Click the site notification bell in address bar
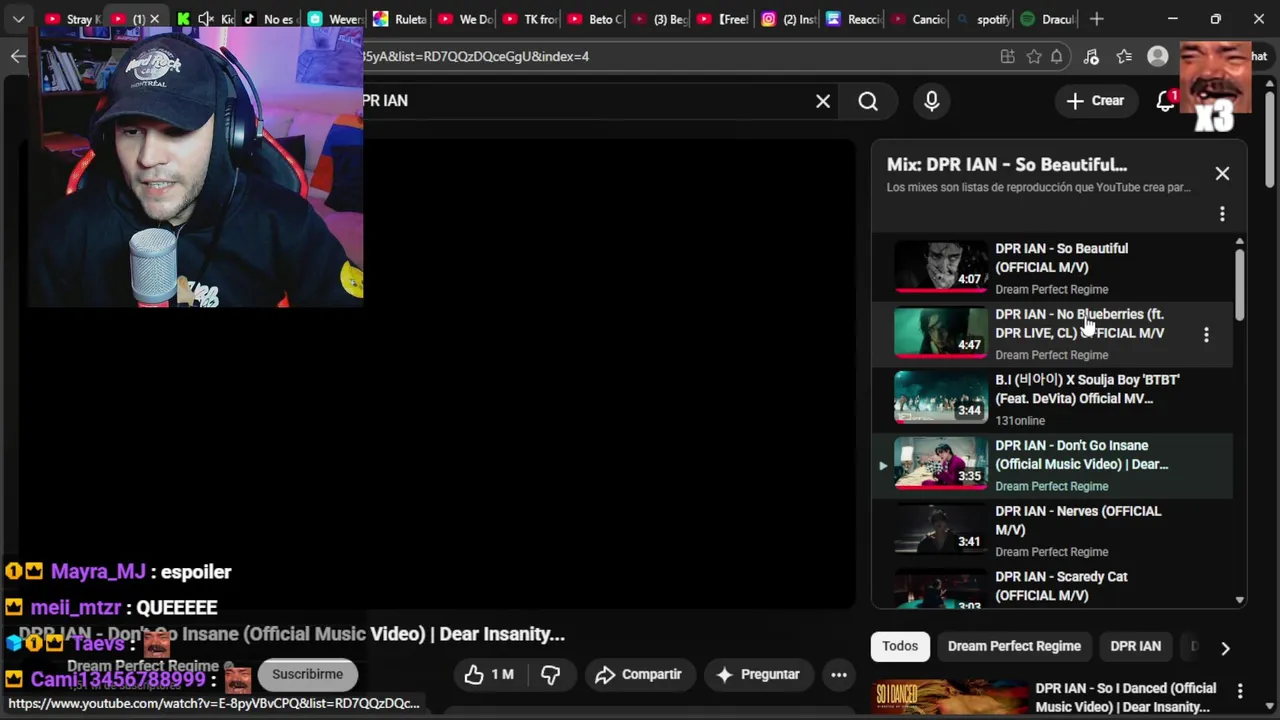The image size is (1280, 720). (x=1057, y=57)
